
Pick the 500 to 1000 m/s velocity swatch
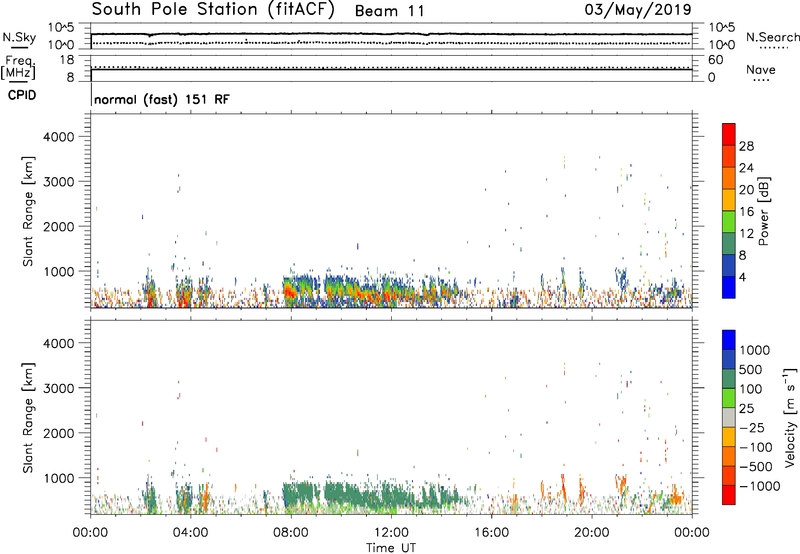click(x=729, y=359)
